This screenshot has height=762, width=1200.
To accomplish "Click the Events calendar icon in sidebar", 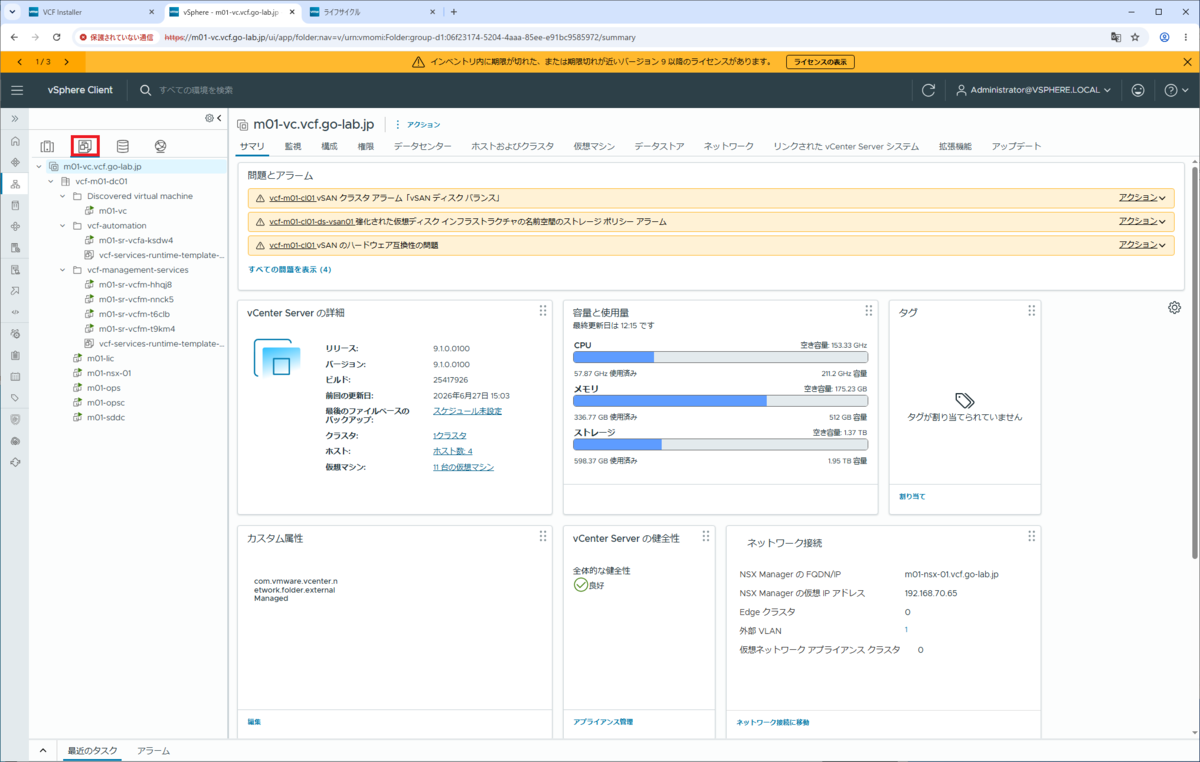I will click(x=15, y=377).
